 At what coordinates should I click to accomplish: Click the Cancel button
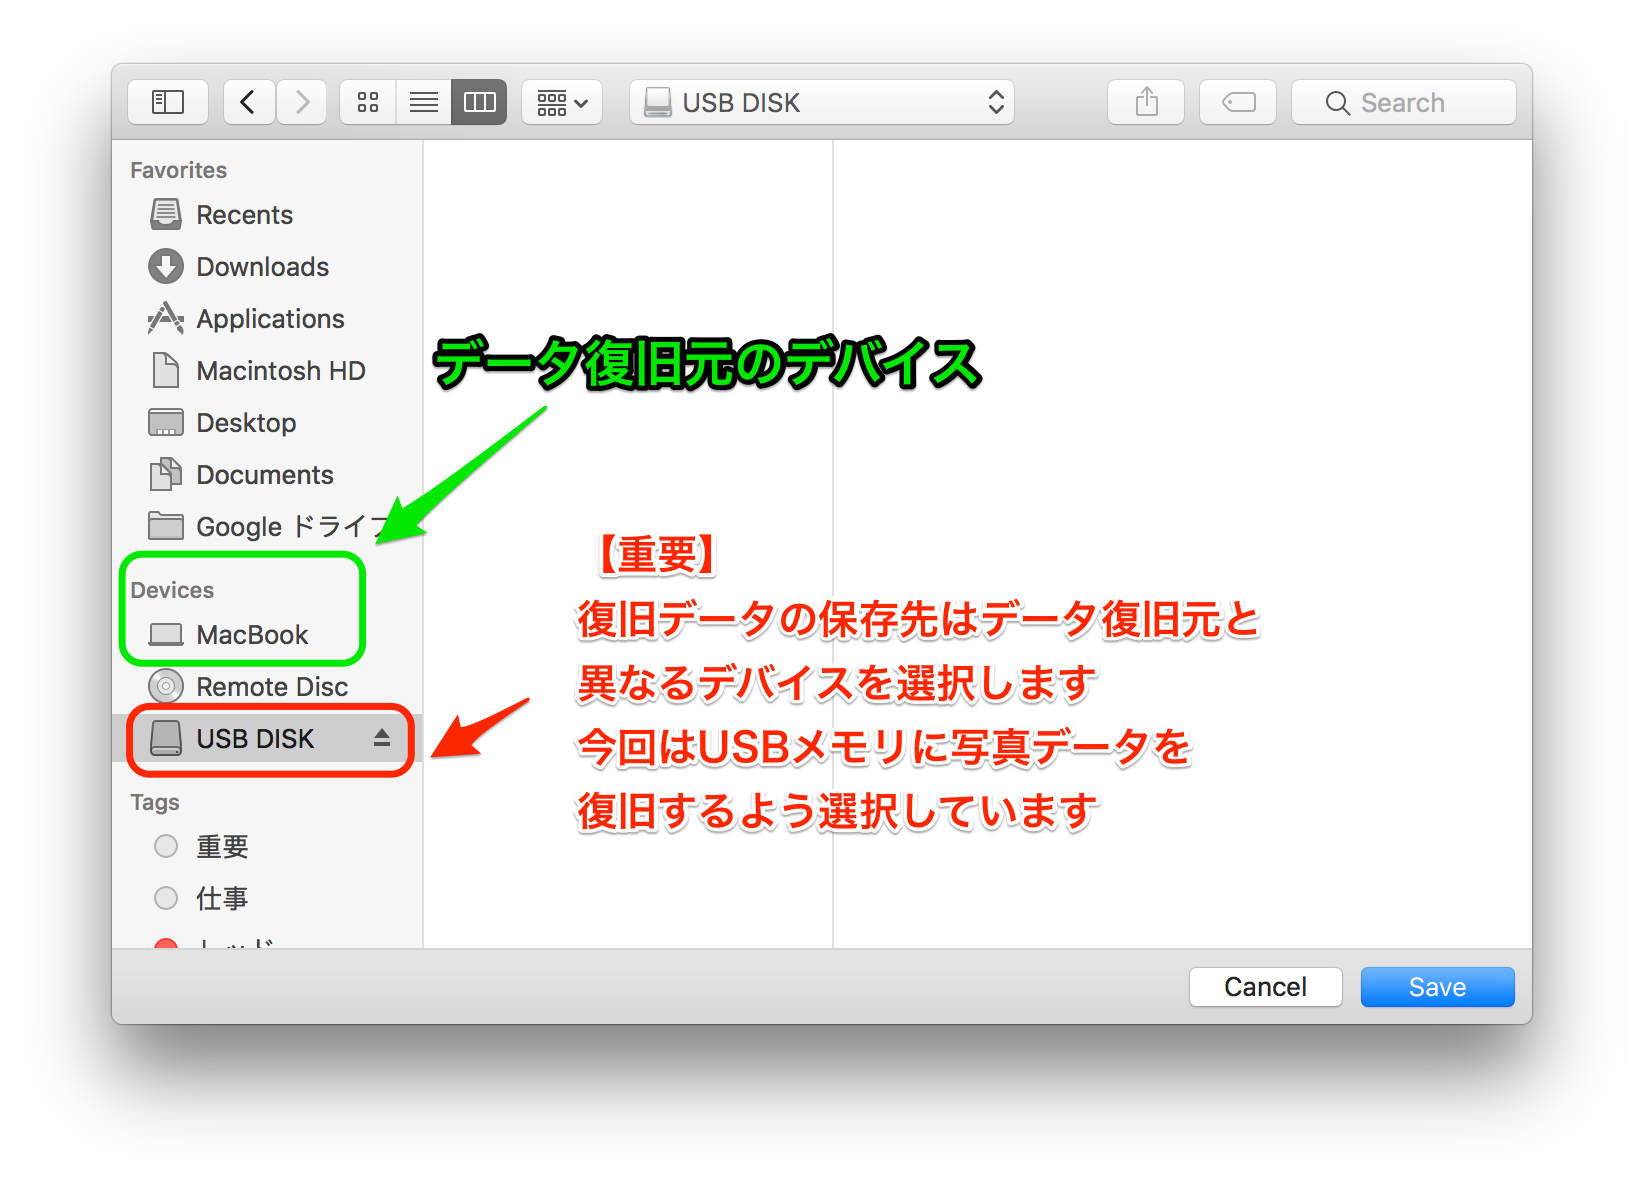(x=1265, y=987)
